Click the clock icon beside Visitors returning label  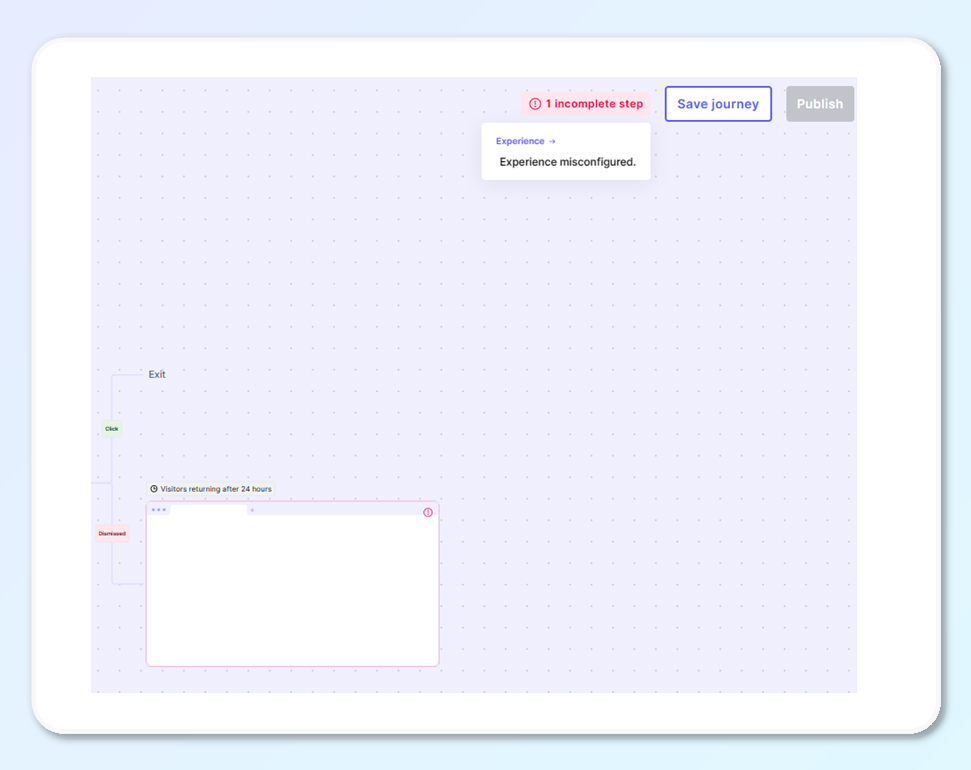coord(154,489)
